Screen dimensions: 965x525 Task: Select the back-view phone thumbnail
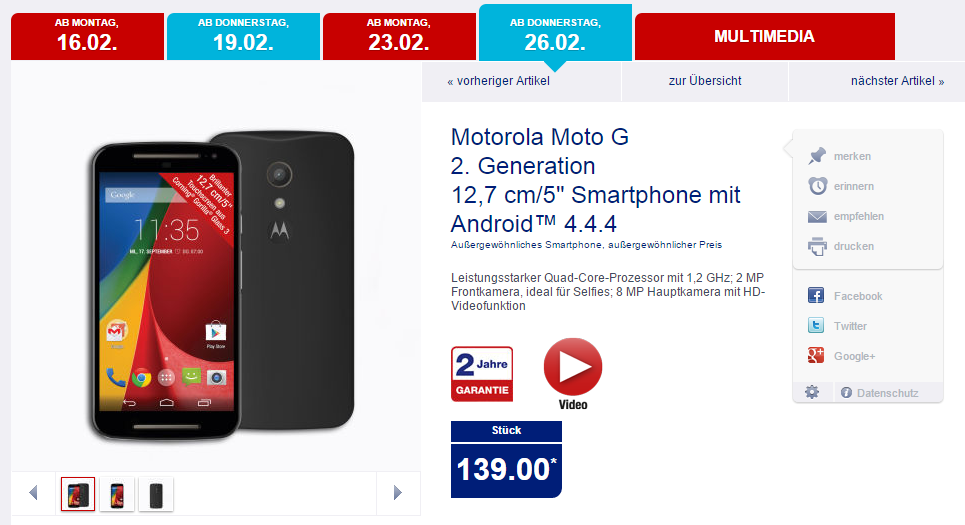pyautogui.click(x=156, y=494)
